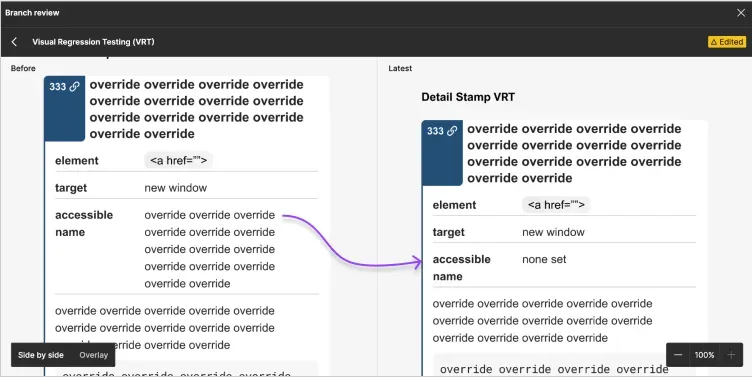Click the 'Before' panel label
The image size is (752, 377).
point(23,68)
